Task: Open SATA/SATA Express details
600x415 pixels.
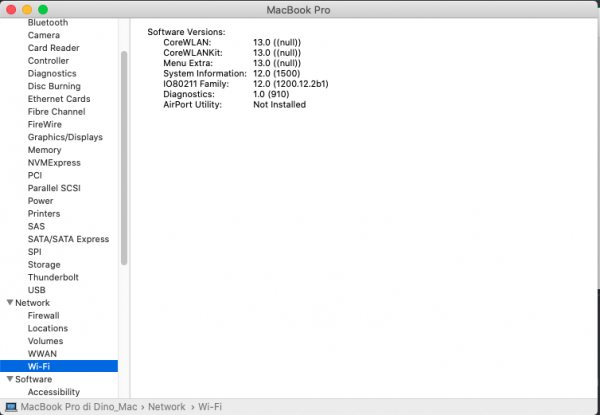Action: (68, 239)
